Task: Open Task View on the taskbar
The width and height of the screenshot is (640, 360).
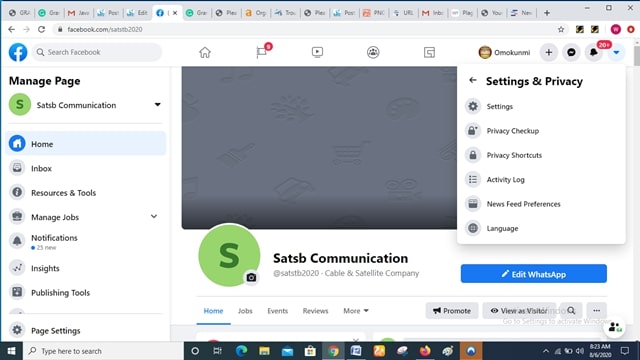Action: pyautogui.click(x=218, y=351)
